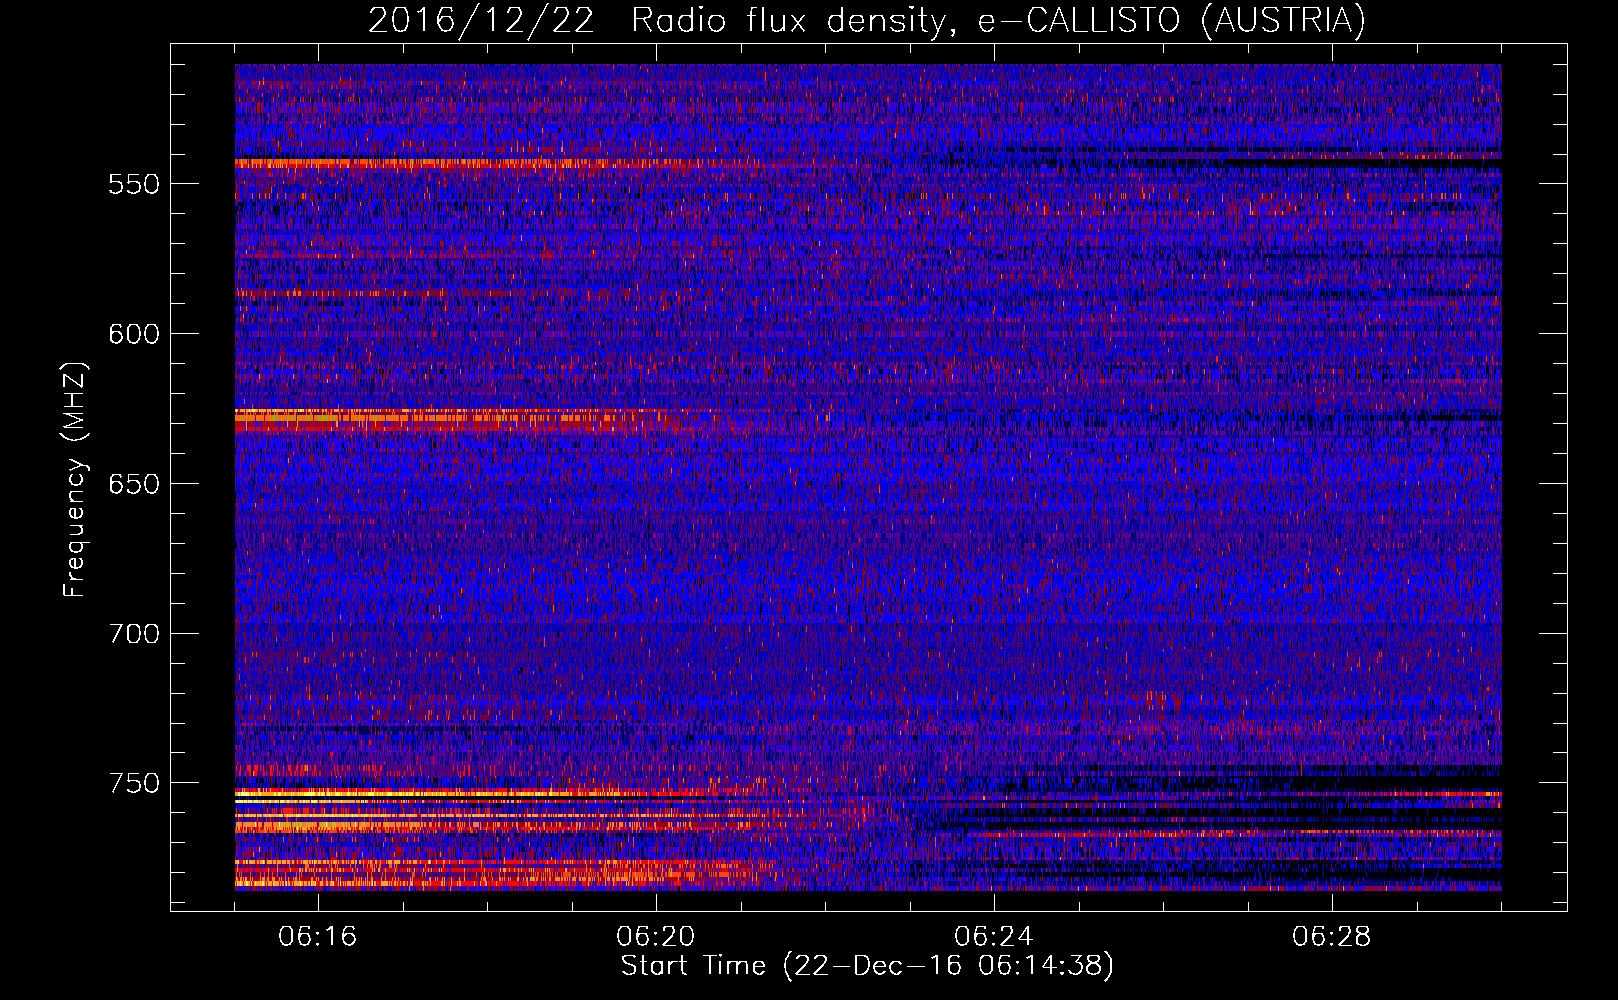Click the 'Start Time (22-Dec-16 06:14:38)' label
Viewport: 1618px width, 1000px height.
(x=867, y=966)
